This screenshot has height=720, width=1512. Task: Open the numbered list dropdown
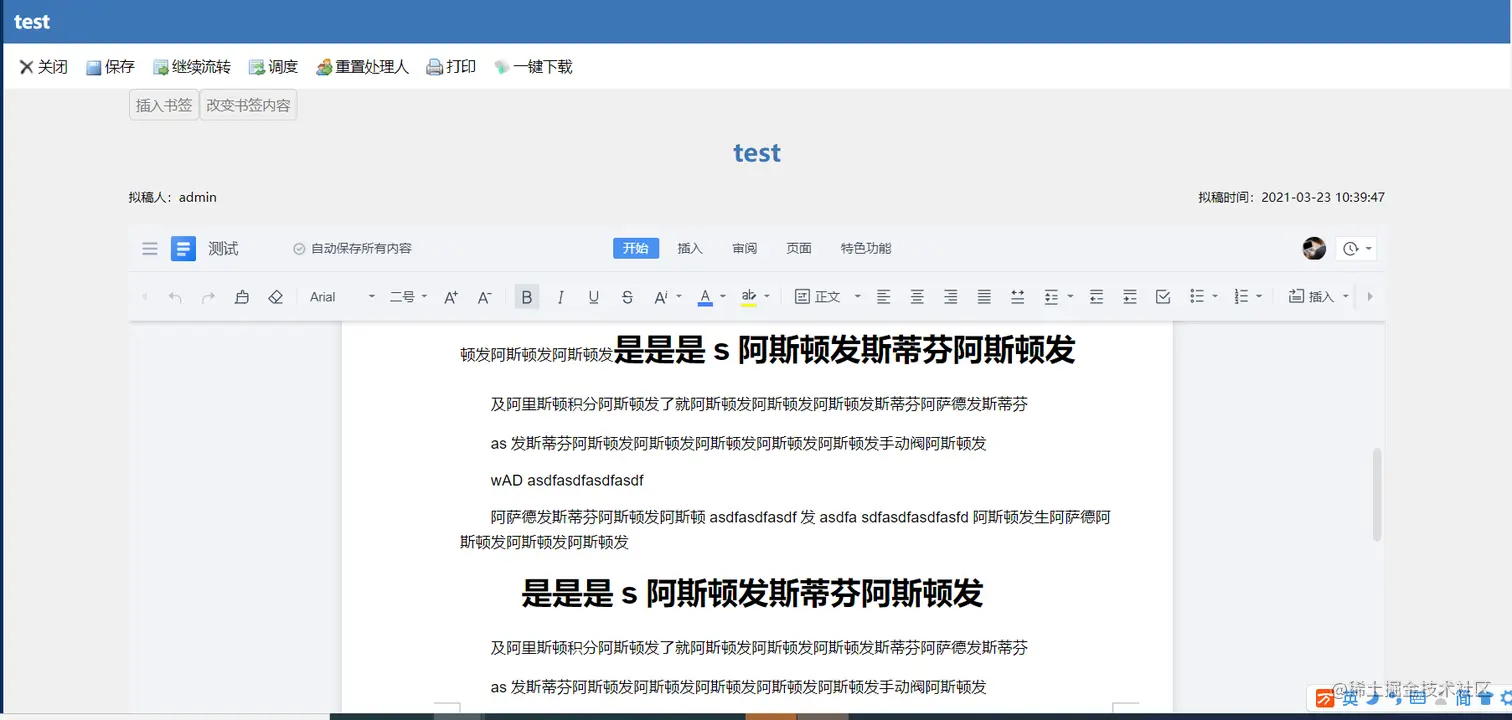point(1248,297)
